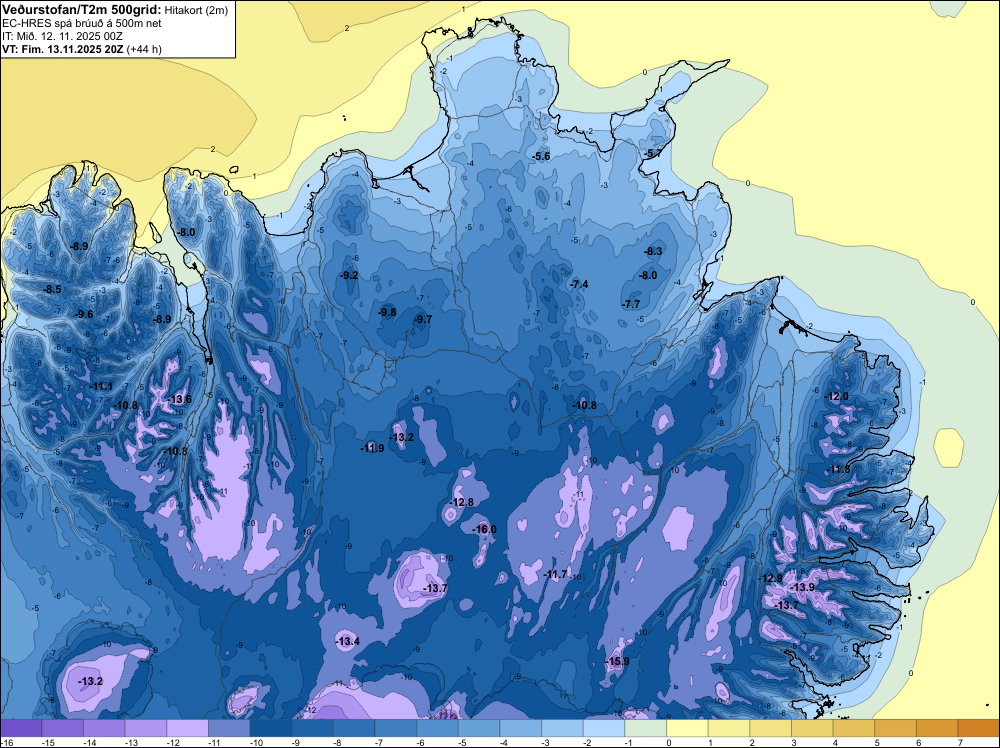
Task: Click the initialization time 'IT: Mið. 12. 11. 2025 00Z'
Action: (x=62, y=36)
